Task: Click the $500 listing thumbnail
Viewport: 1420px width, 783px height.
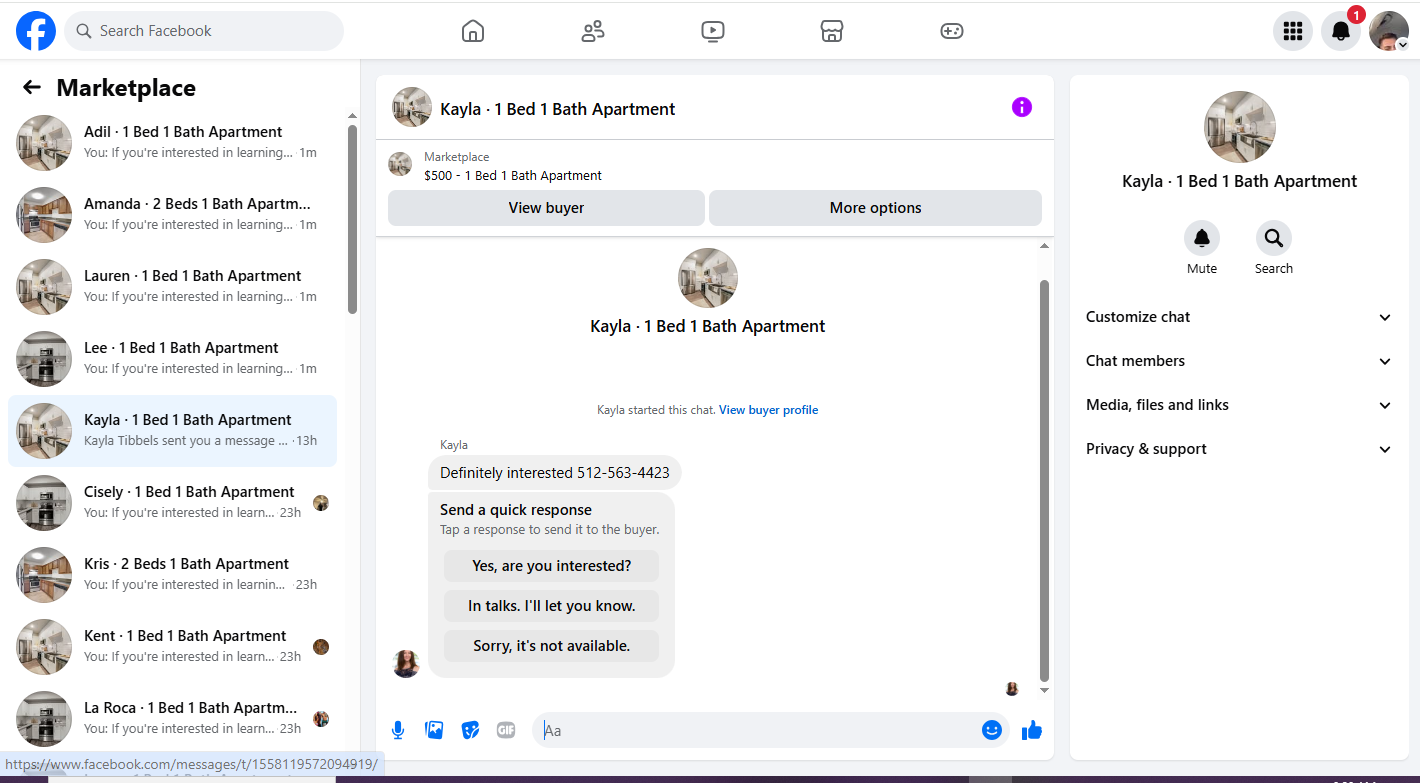Action: point(400,165)
